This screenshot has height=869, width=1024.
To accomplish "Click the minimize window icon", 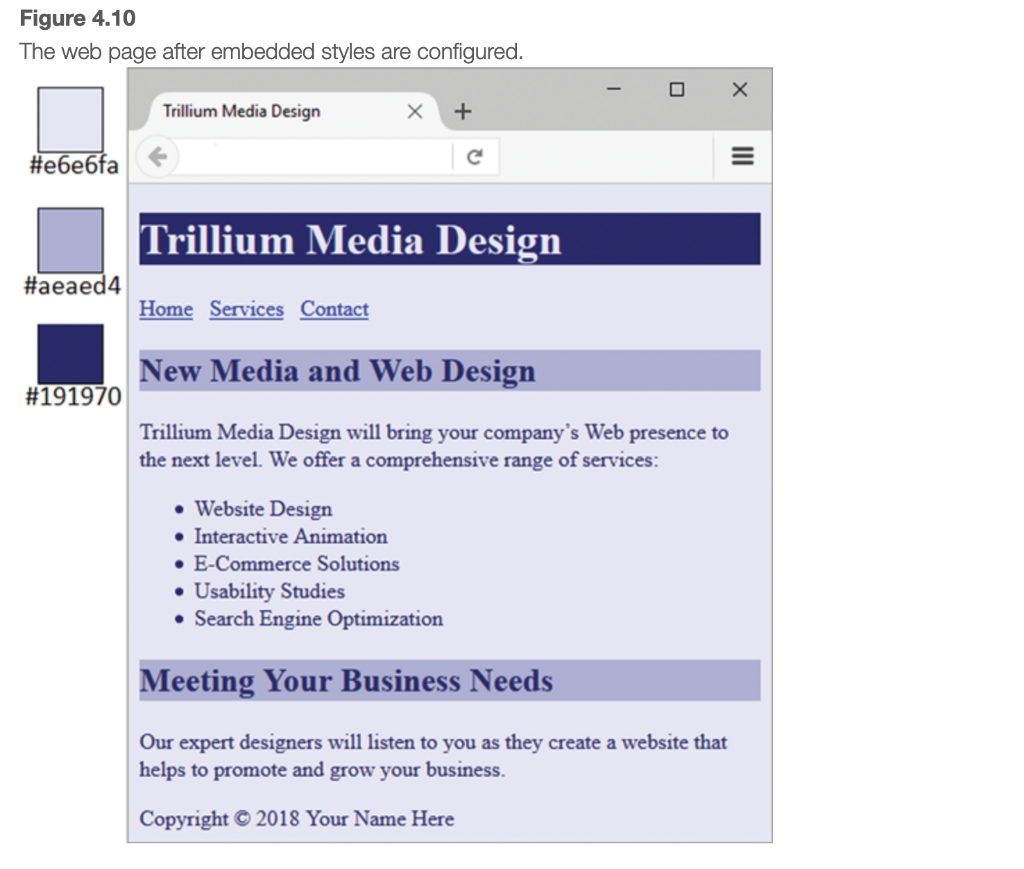I will (613, 89).
